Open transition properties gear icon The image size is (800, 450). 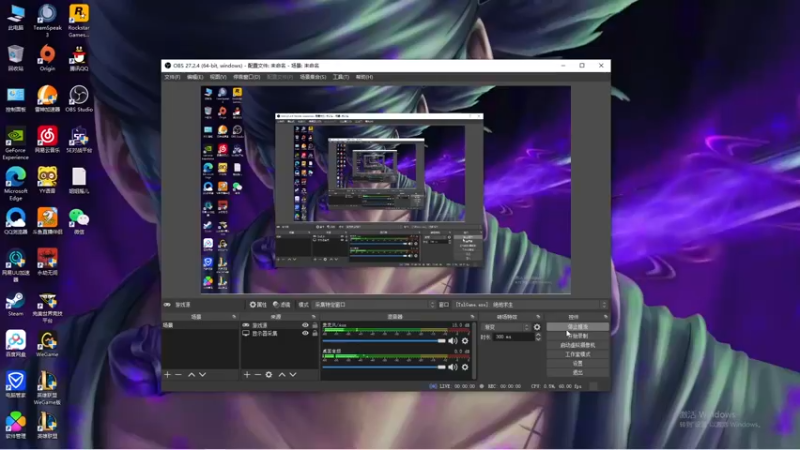coord(537,327)
